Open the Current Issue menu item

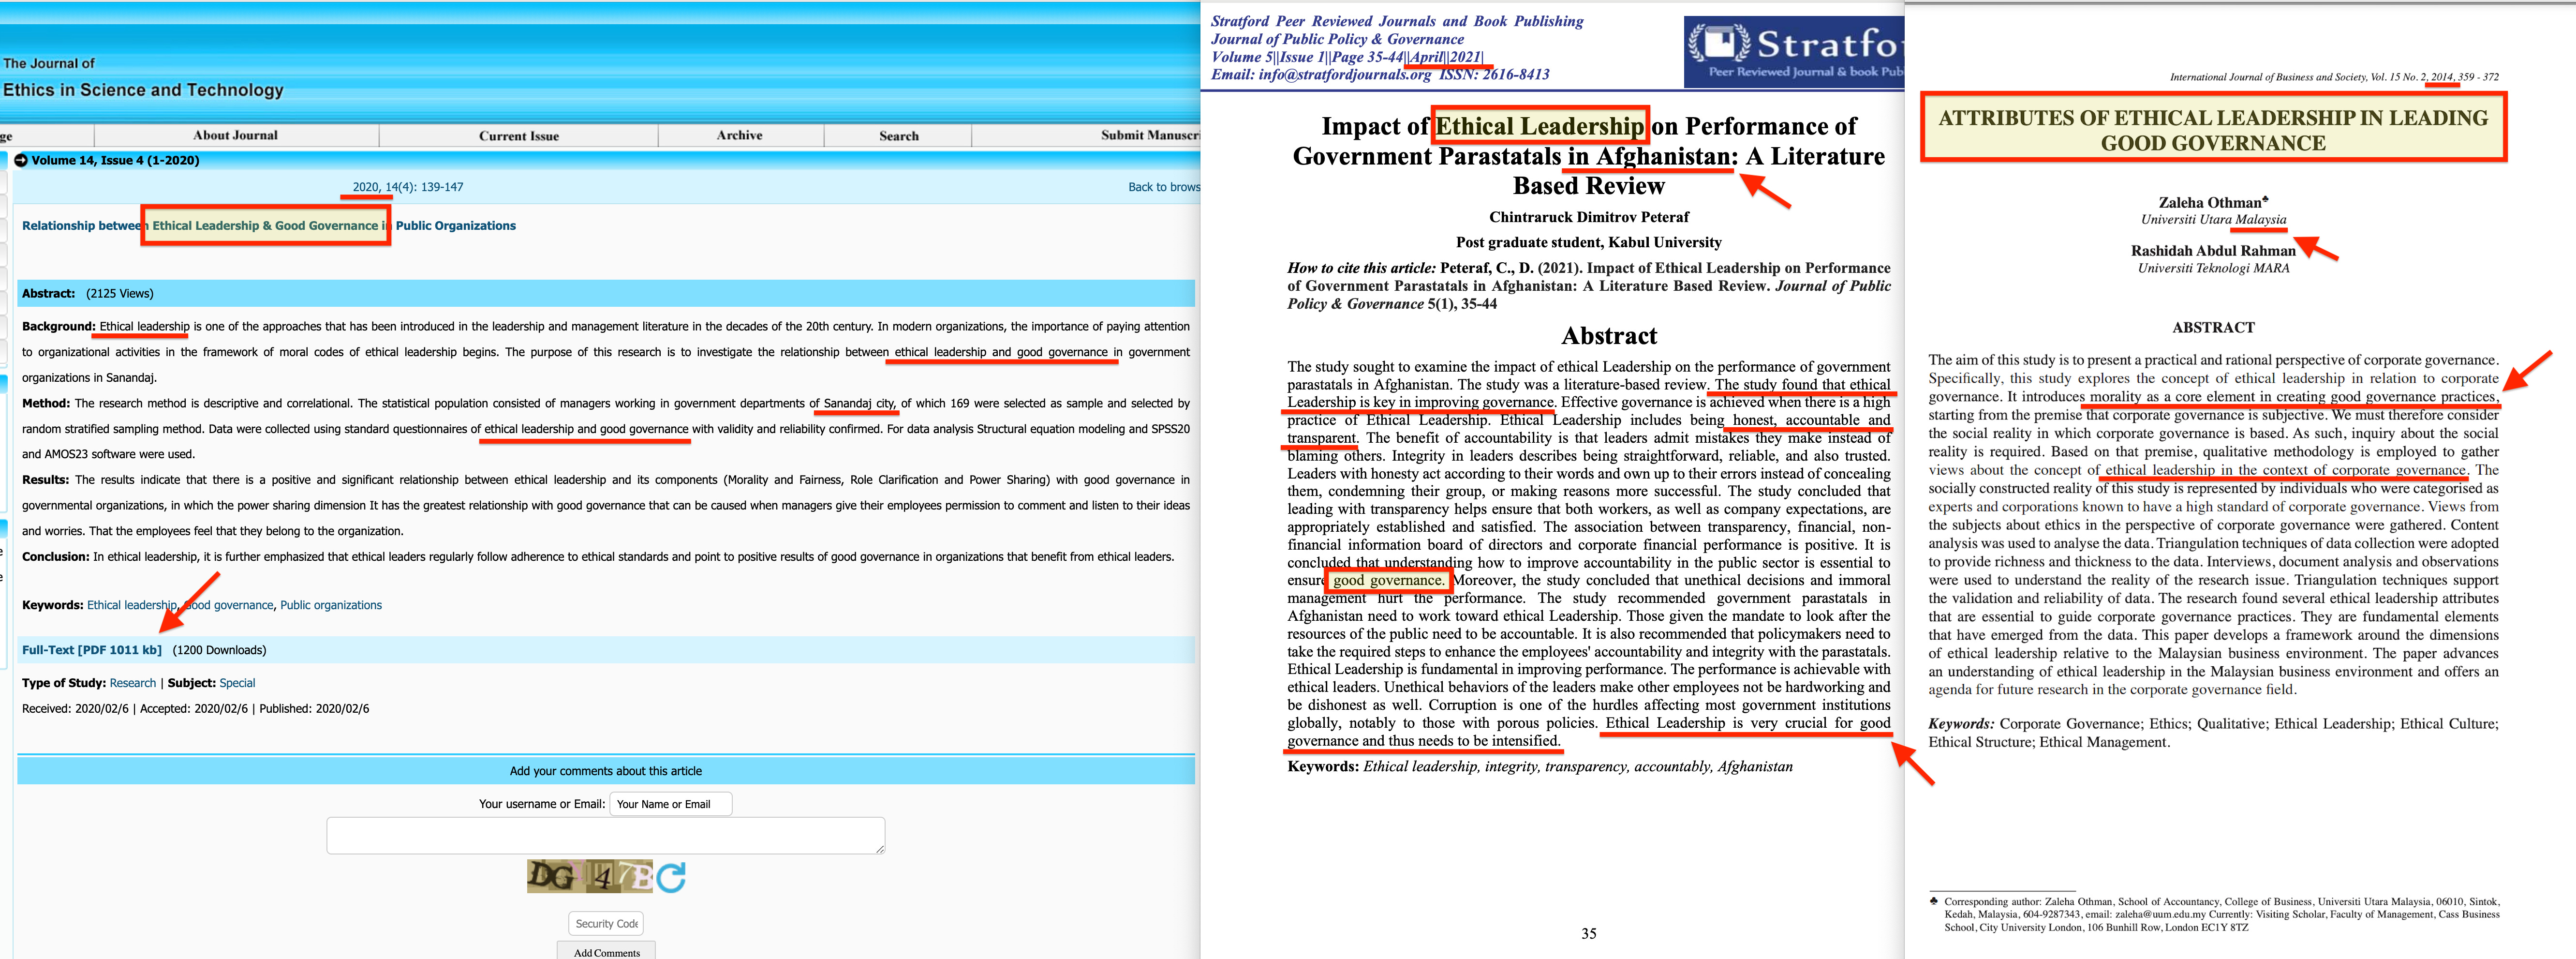pos(518,135)
